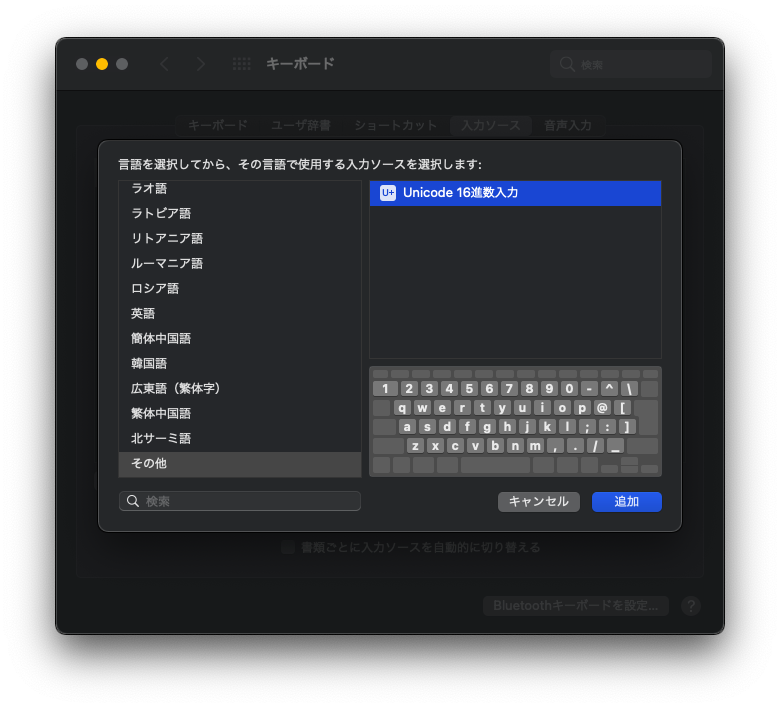Viewport: 780px width, 708px height.
Task: Click the 1 key on keyboard preview
Action: coord(385,389)
